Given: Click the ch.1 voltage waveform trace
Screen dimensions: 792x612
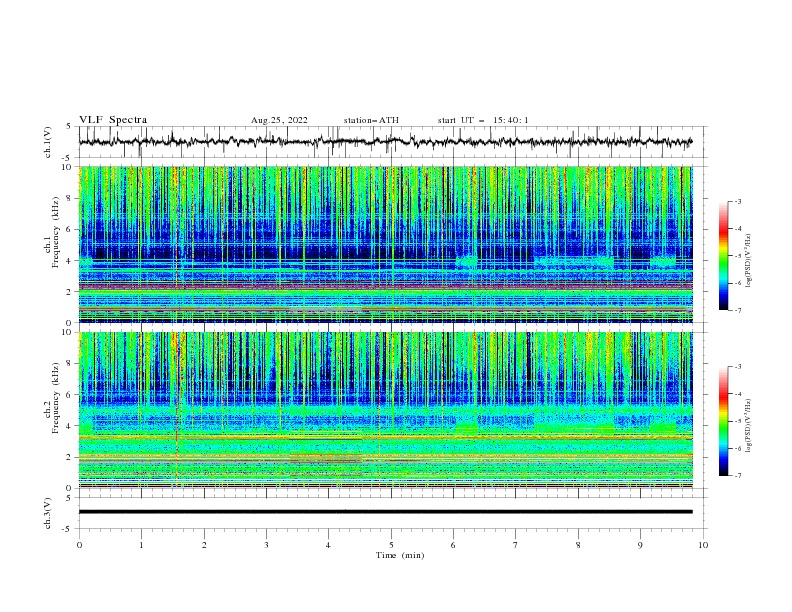Looking at the screenshot, I should point(385,142).
